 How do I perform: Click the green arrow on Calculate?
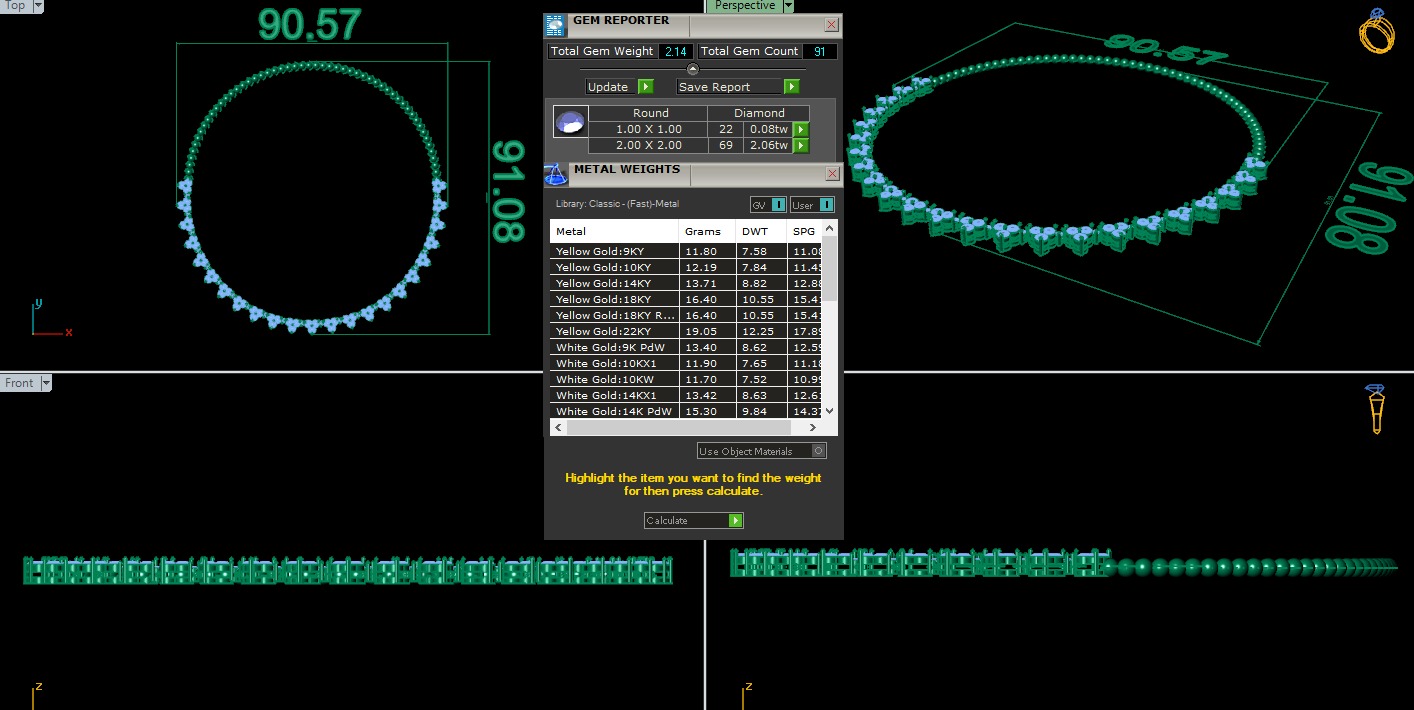coord(736,520)
